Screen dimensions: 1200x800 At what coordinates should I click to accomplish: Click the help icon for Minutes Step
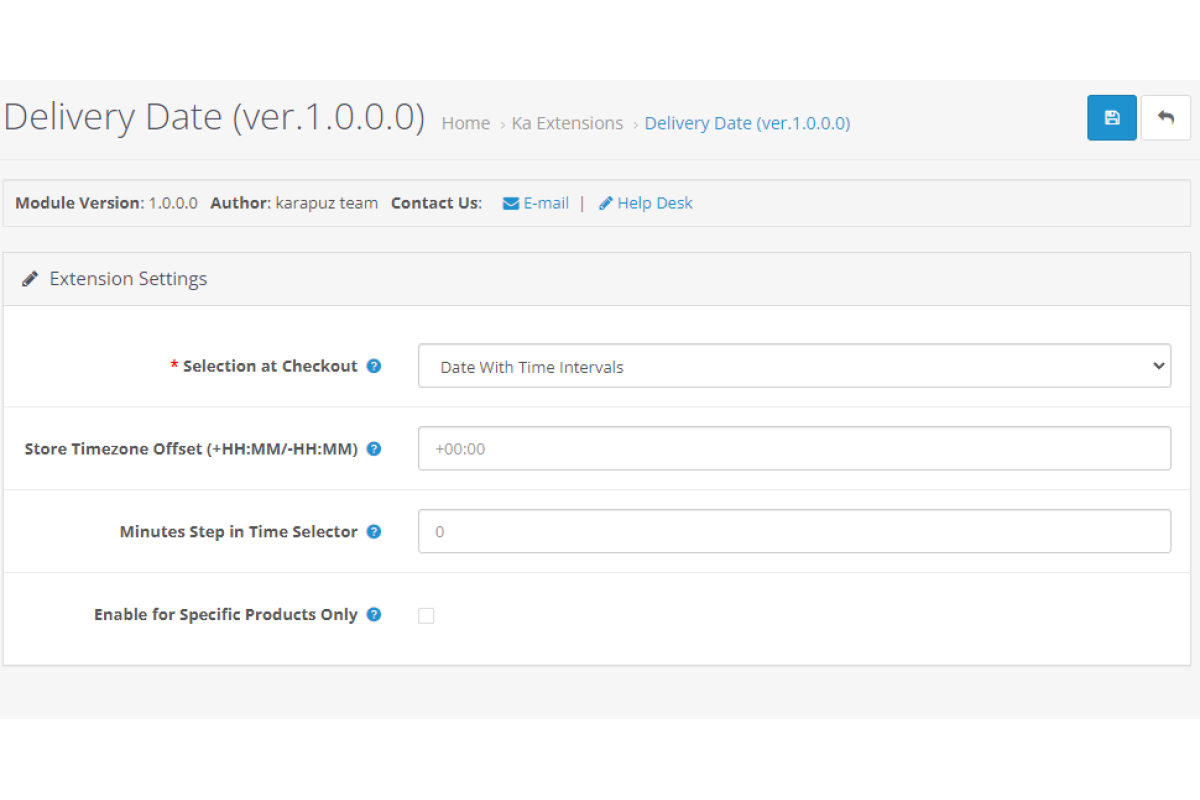pos(374,532)
